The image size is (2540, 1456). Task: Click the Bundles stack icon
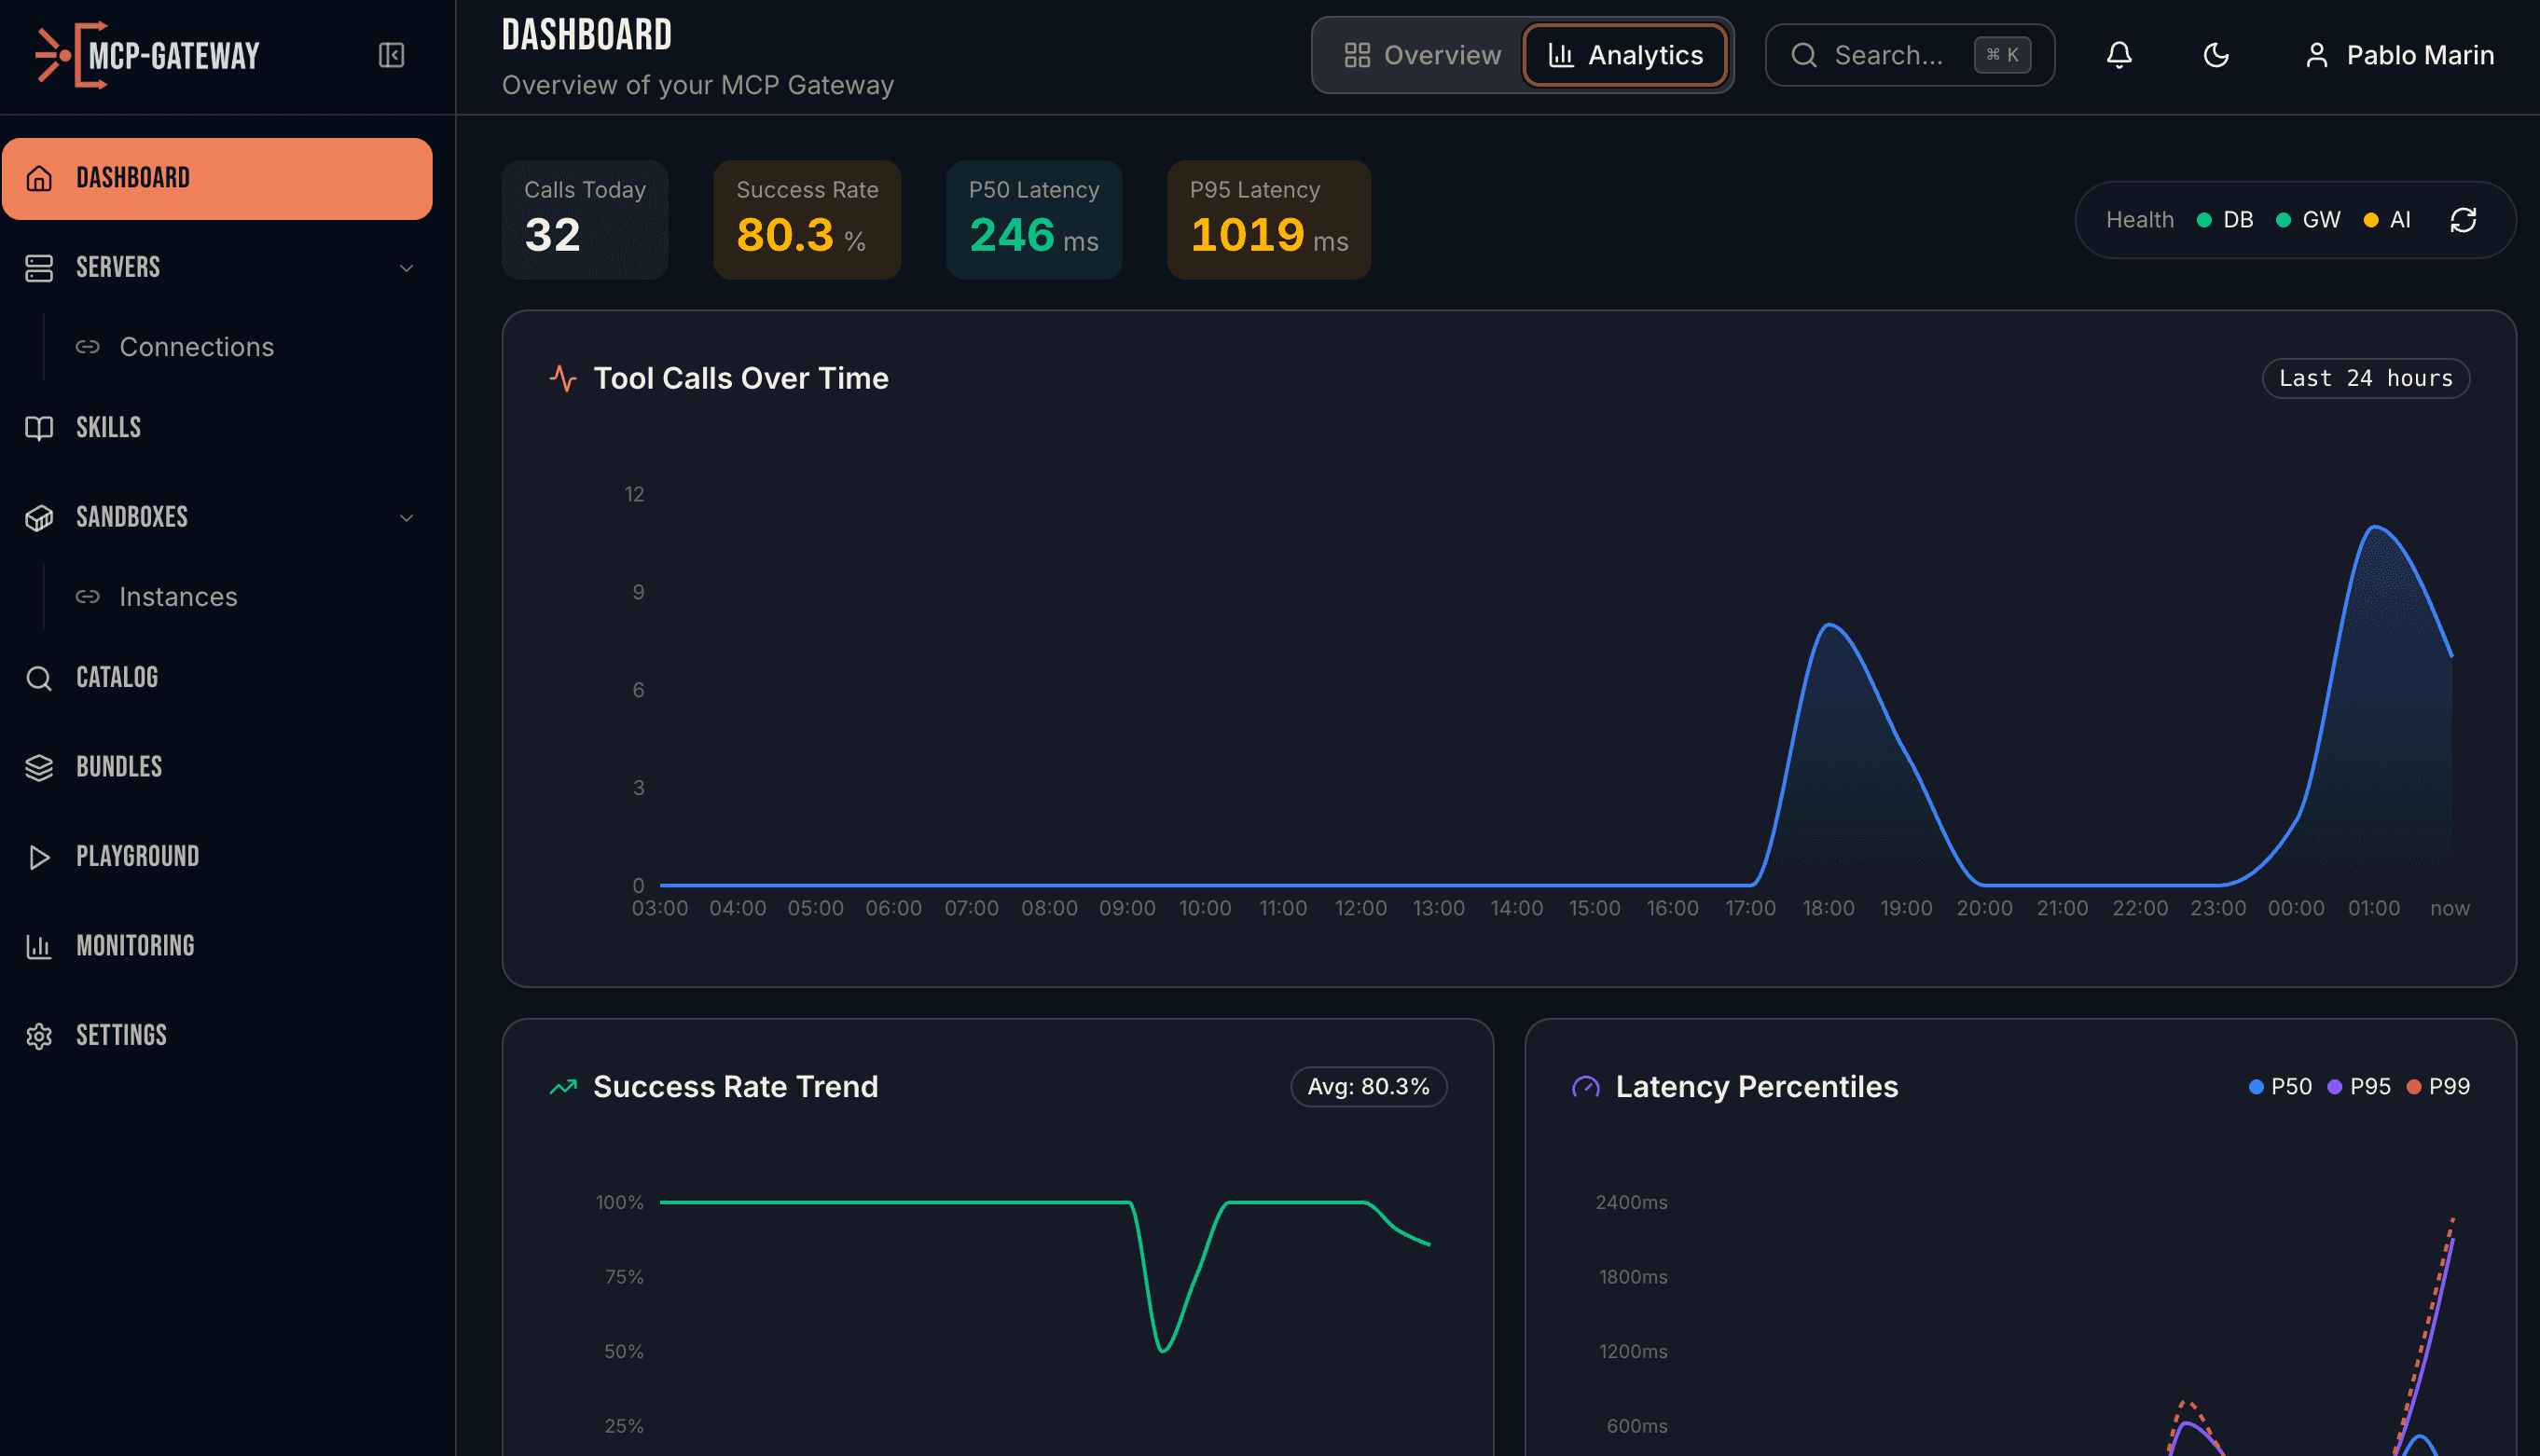click(x=39, y=767)
